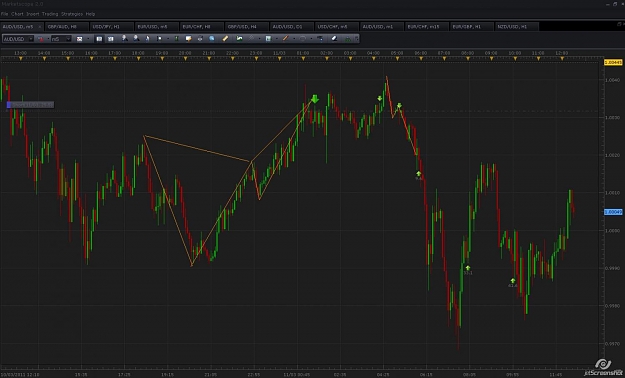Print the chart using the printer icon
Screen dimensions: 625x378
(x=200, y=39)
